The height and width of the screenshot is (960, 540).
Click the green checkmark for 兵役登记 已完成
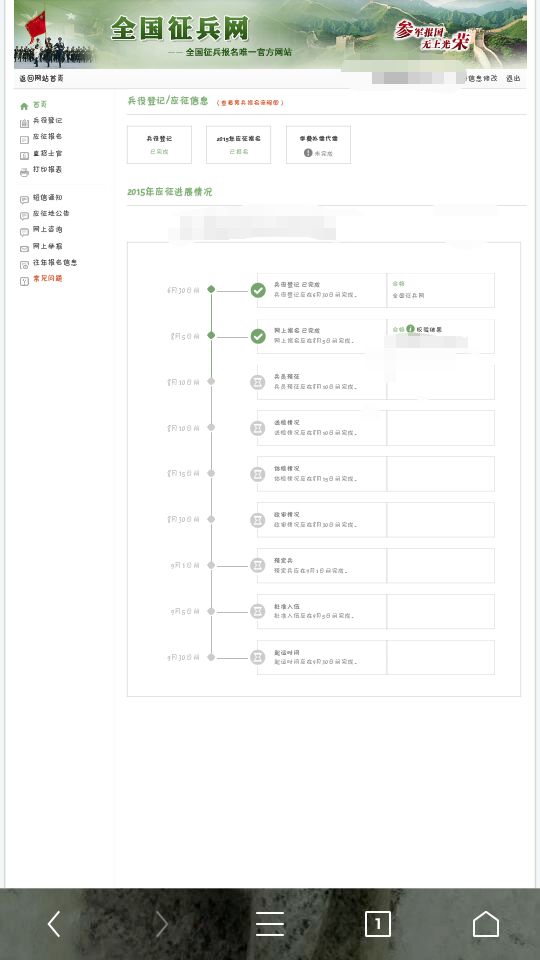[258, 290]
